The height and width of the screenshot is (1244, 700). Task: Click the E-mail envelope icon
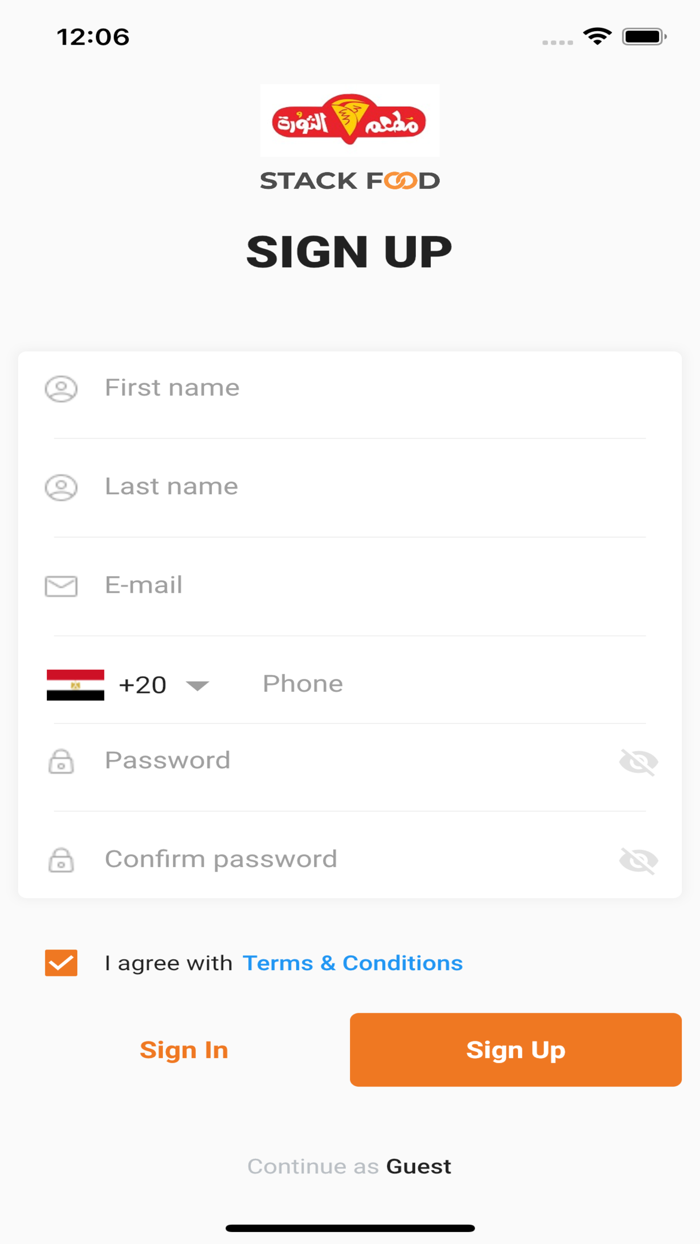(61, 586)
